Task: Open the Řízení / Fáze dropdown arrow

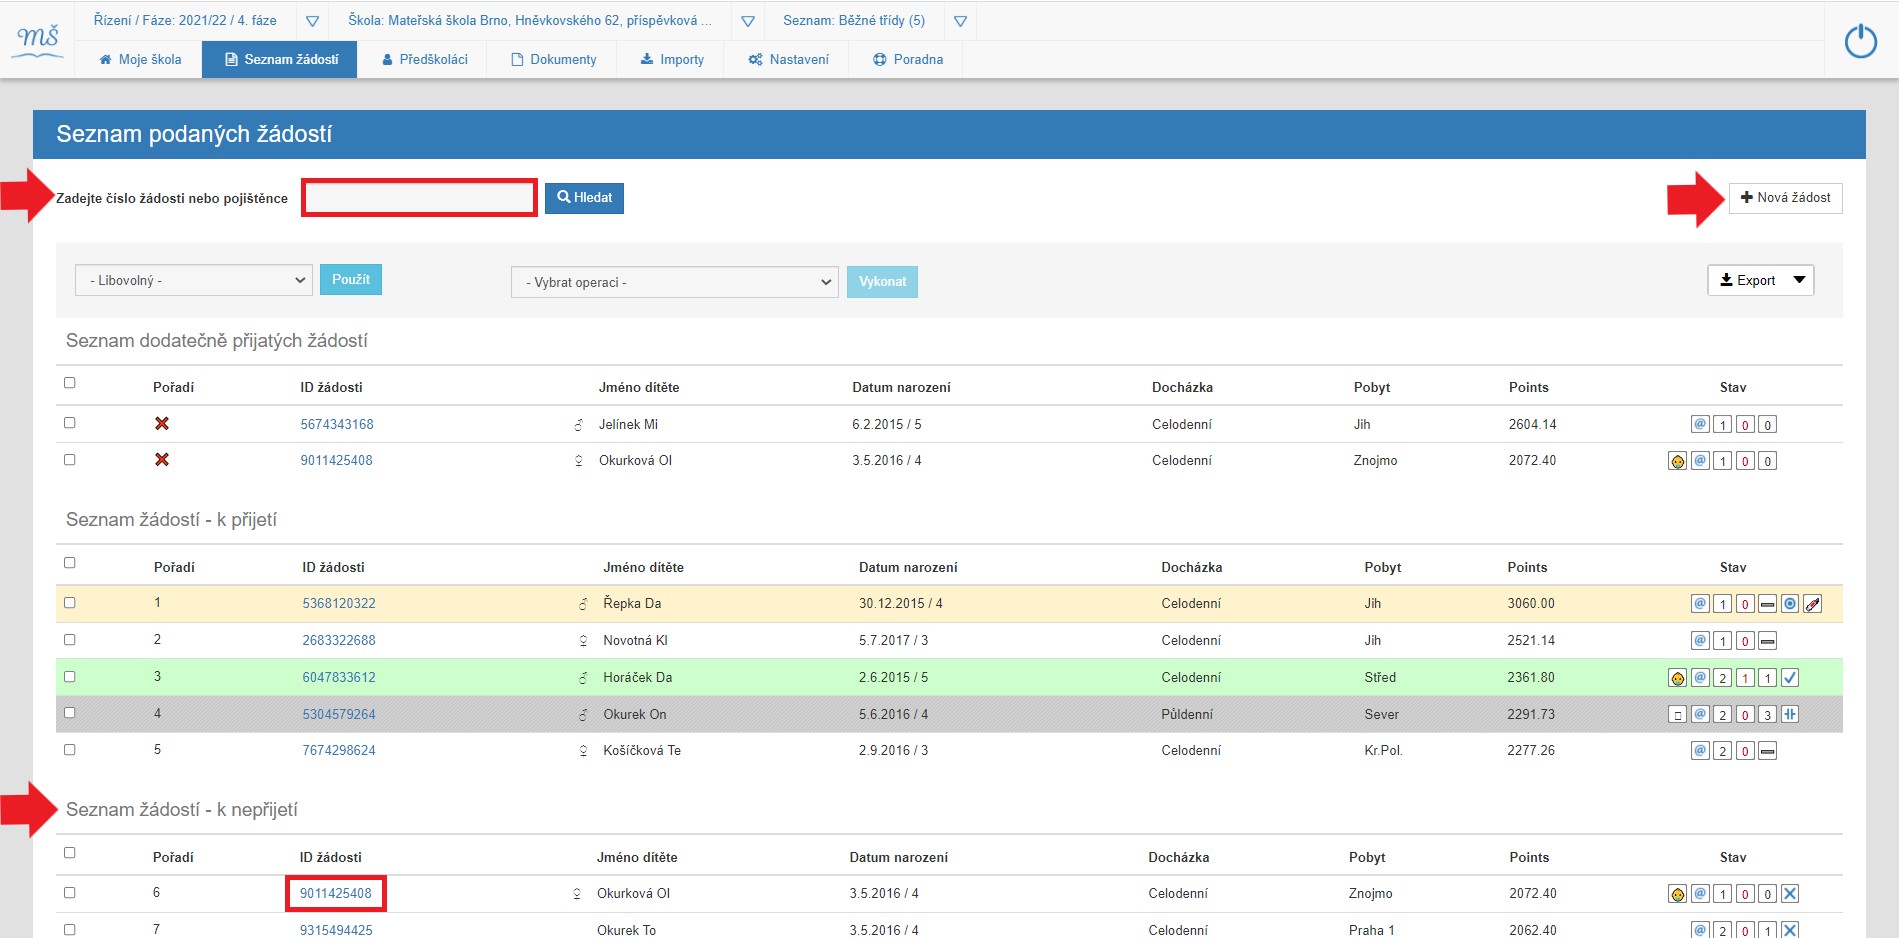Action: [x=312, y=21]
